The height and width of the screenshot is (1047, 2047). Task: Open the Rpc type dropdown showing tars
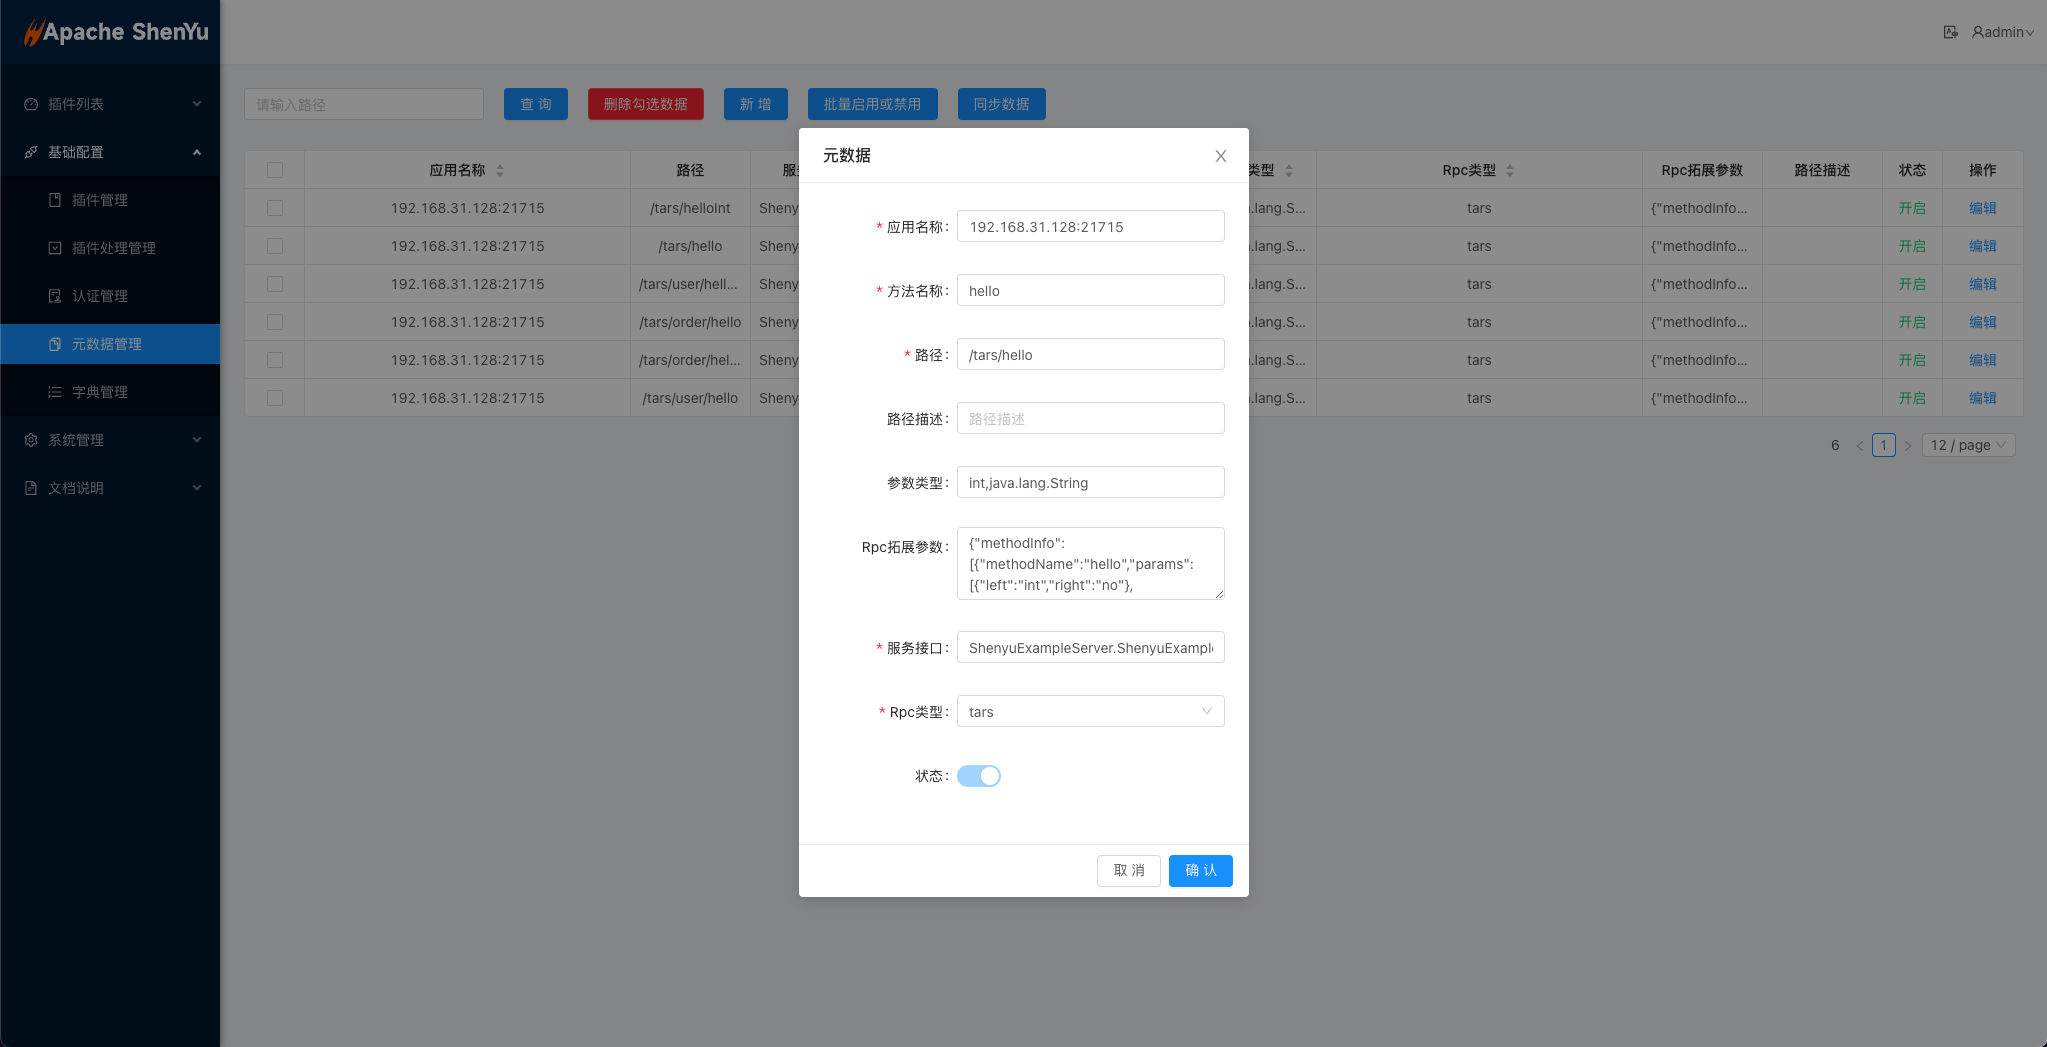click(1090, 712)
